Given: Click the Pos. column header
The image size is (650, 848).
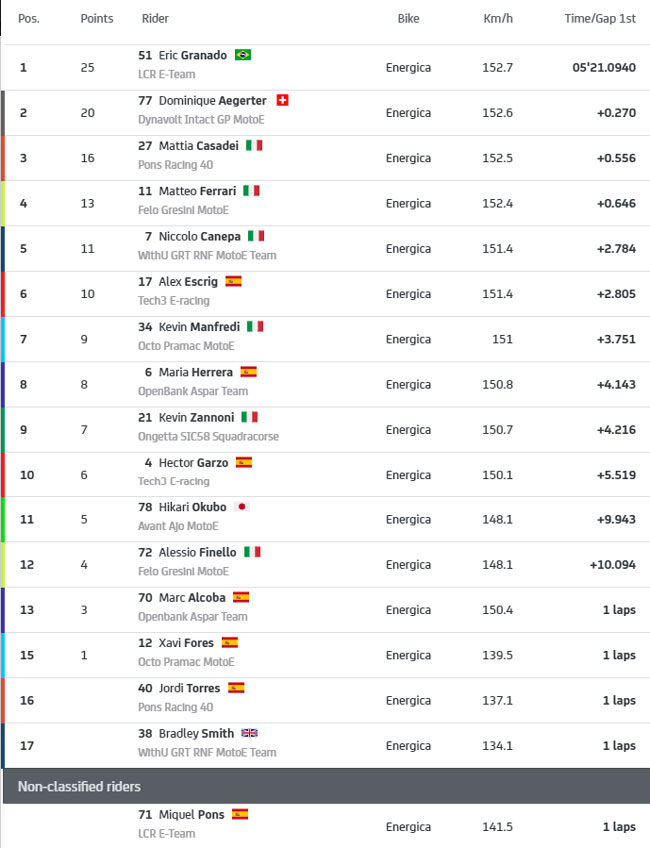Looking at the screenshot, I should pos(29,18).
